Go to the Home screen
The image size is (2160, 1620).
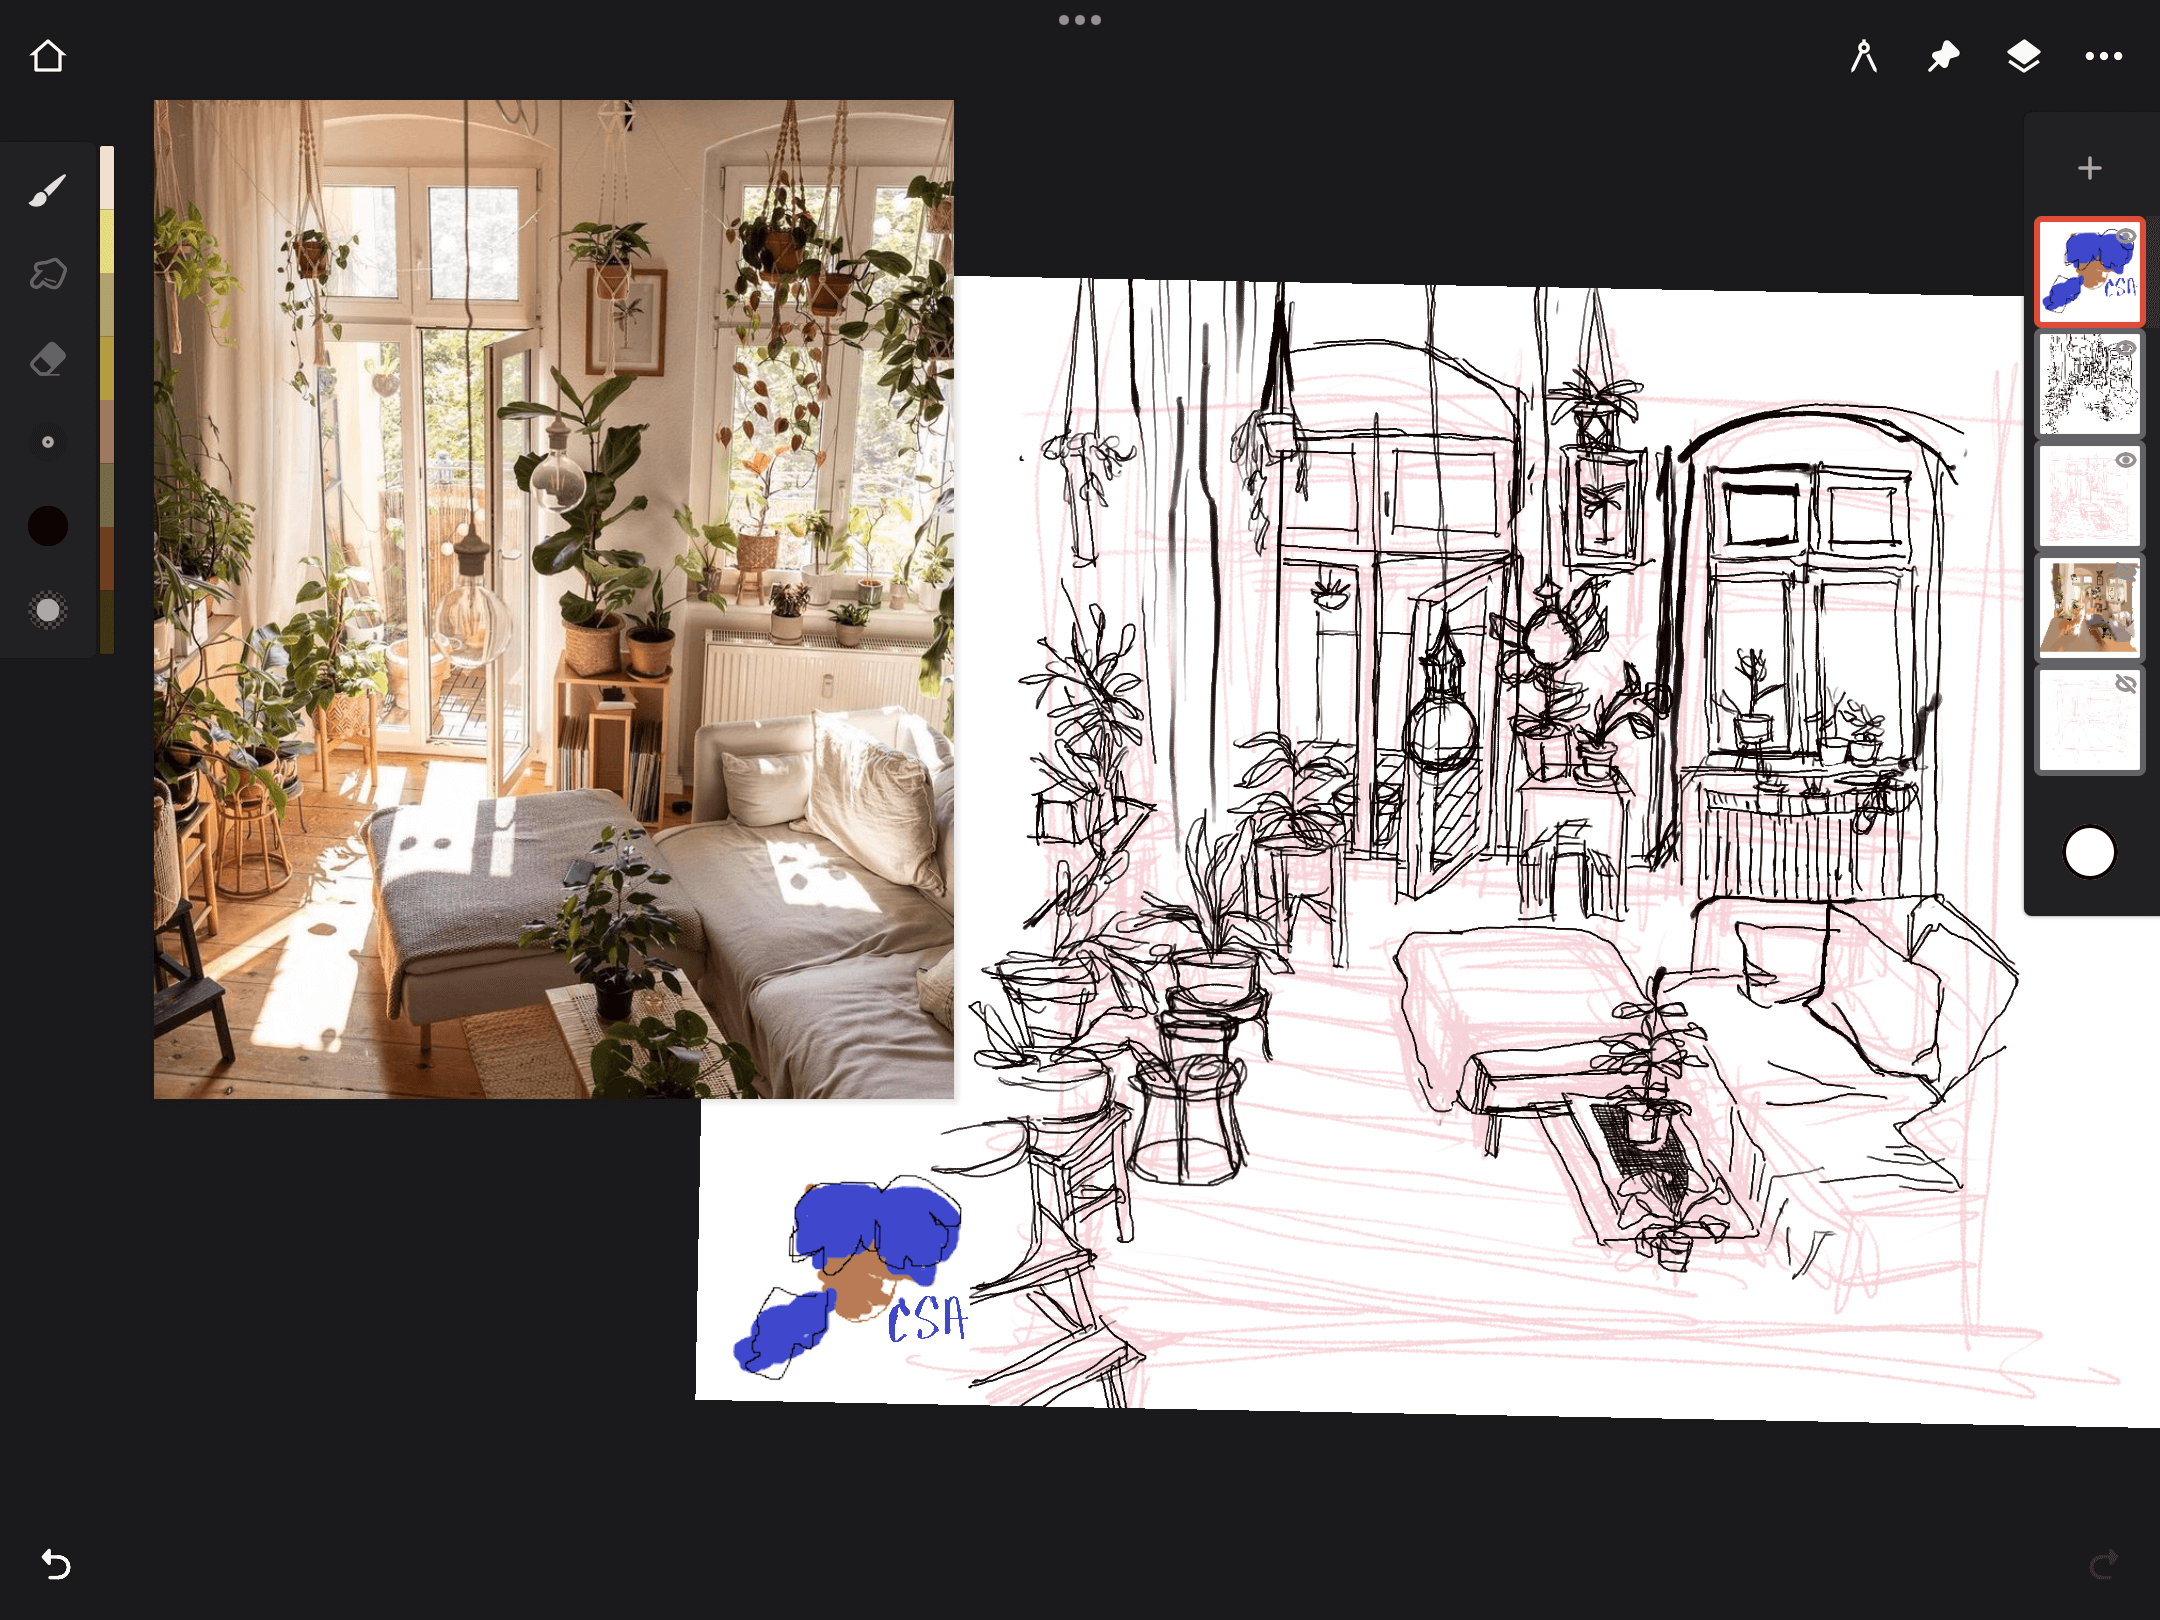coord(47,56)
